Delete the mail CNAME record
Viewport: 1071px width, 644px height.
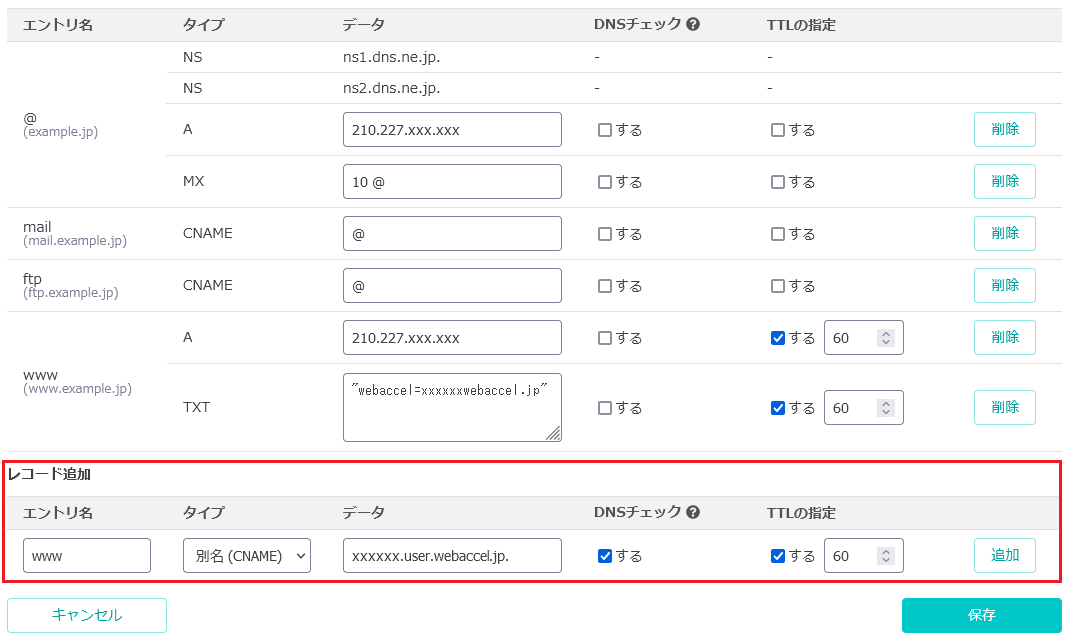click(x=1005, y=233)
